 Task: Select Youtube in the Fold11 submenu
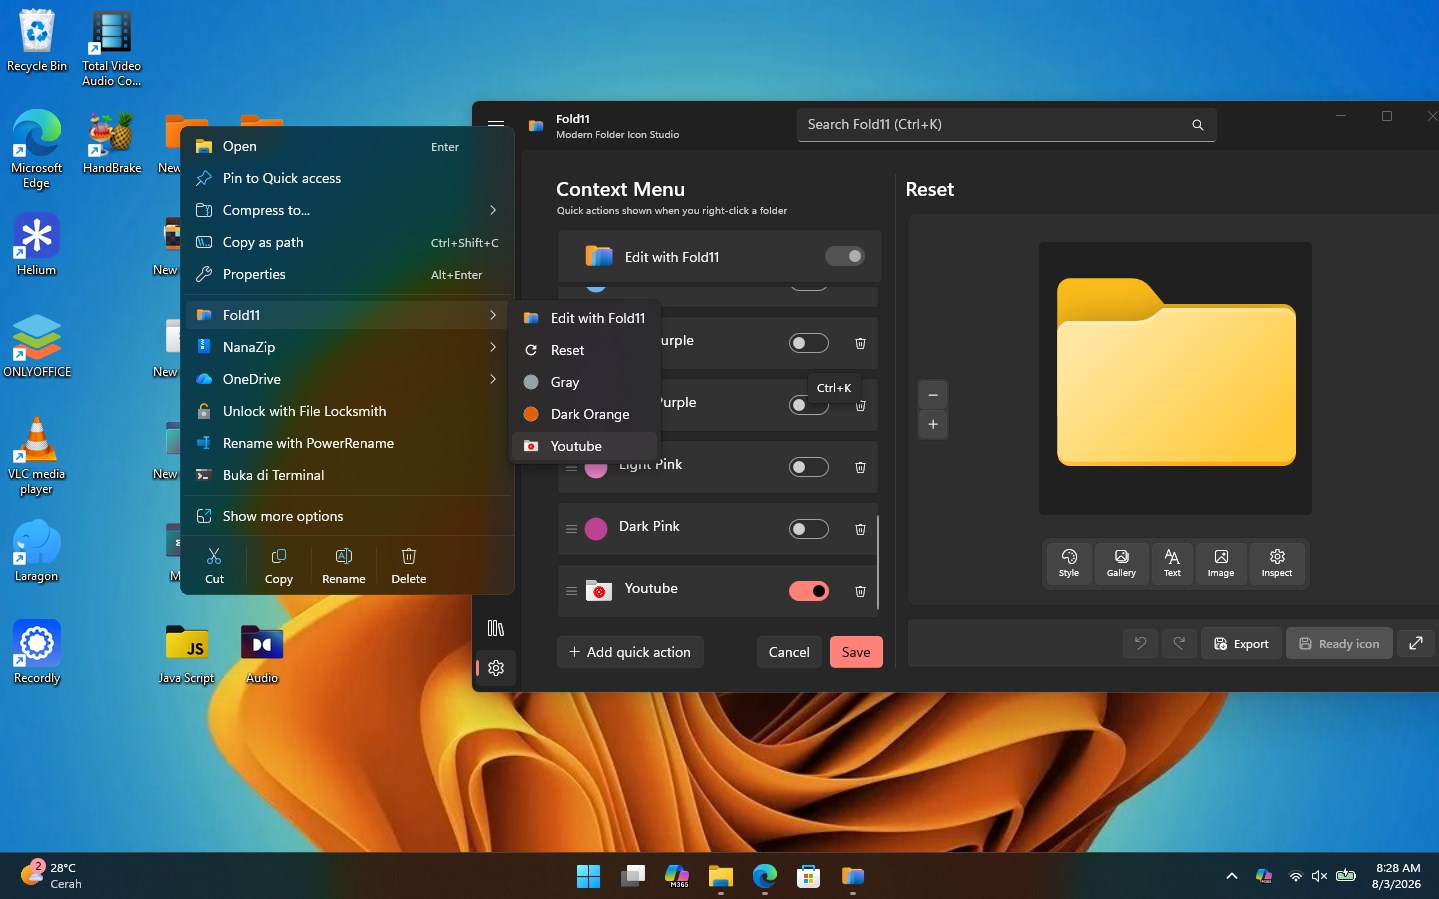[x=585, y=446]
